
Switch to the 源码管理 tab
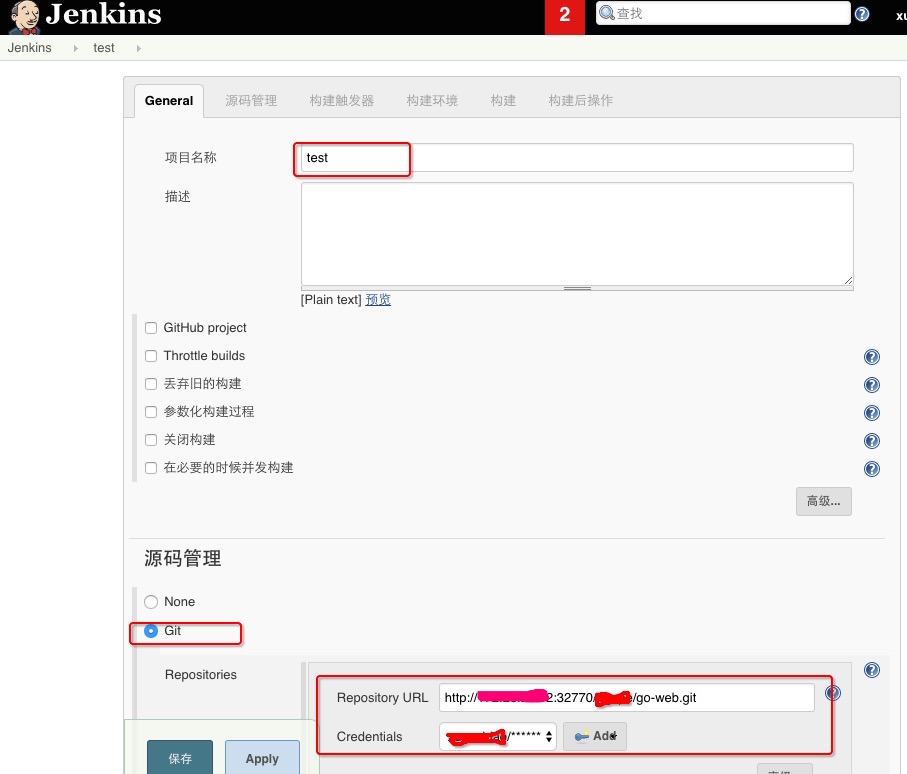pyautogui.click(x=251, y=101)
